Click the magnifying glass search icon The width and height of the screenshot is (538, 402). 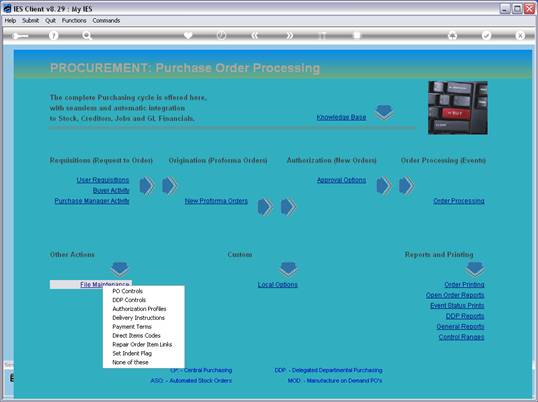87,35
